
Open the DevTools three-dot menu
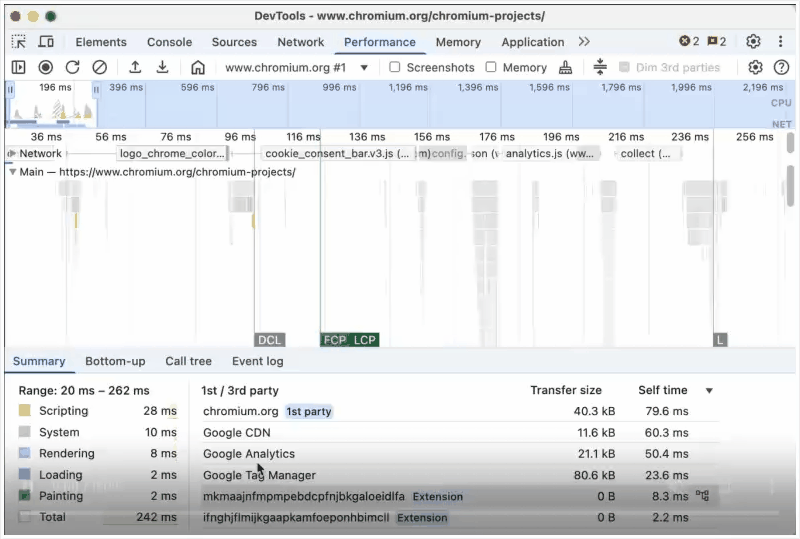(780, 41)
